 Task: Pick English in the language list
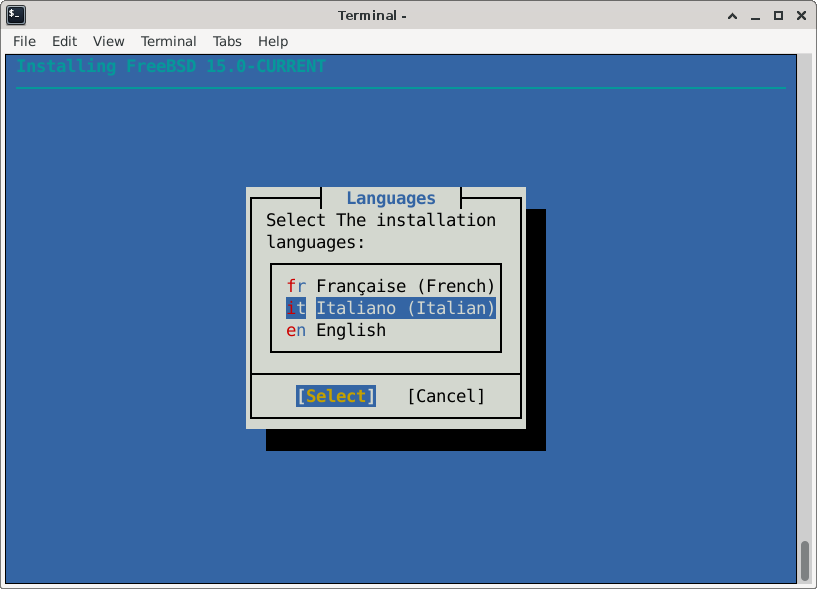[x=350, y=330]
